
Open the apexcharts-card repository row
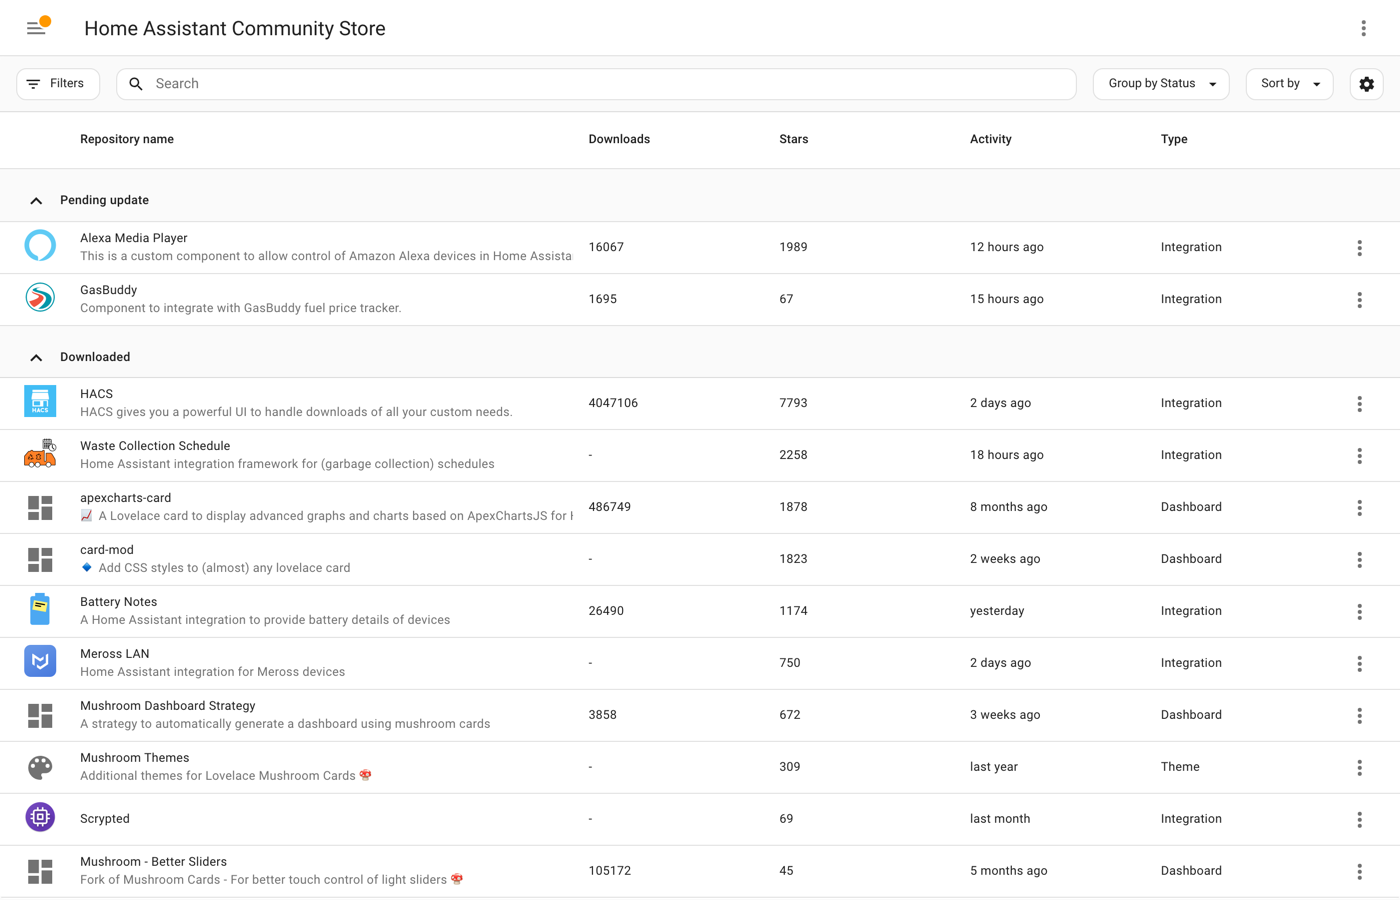(x=700, y=507)
